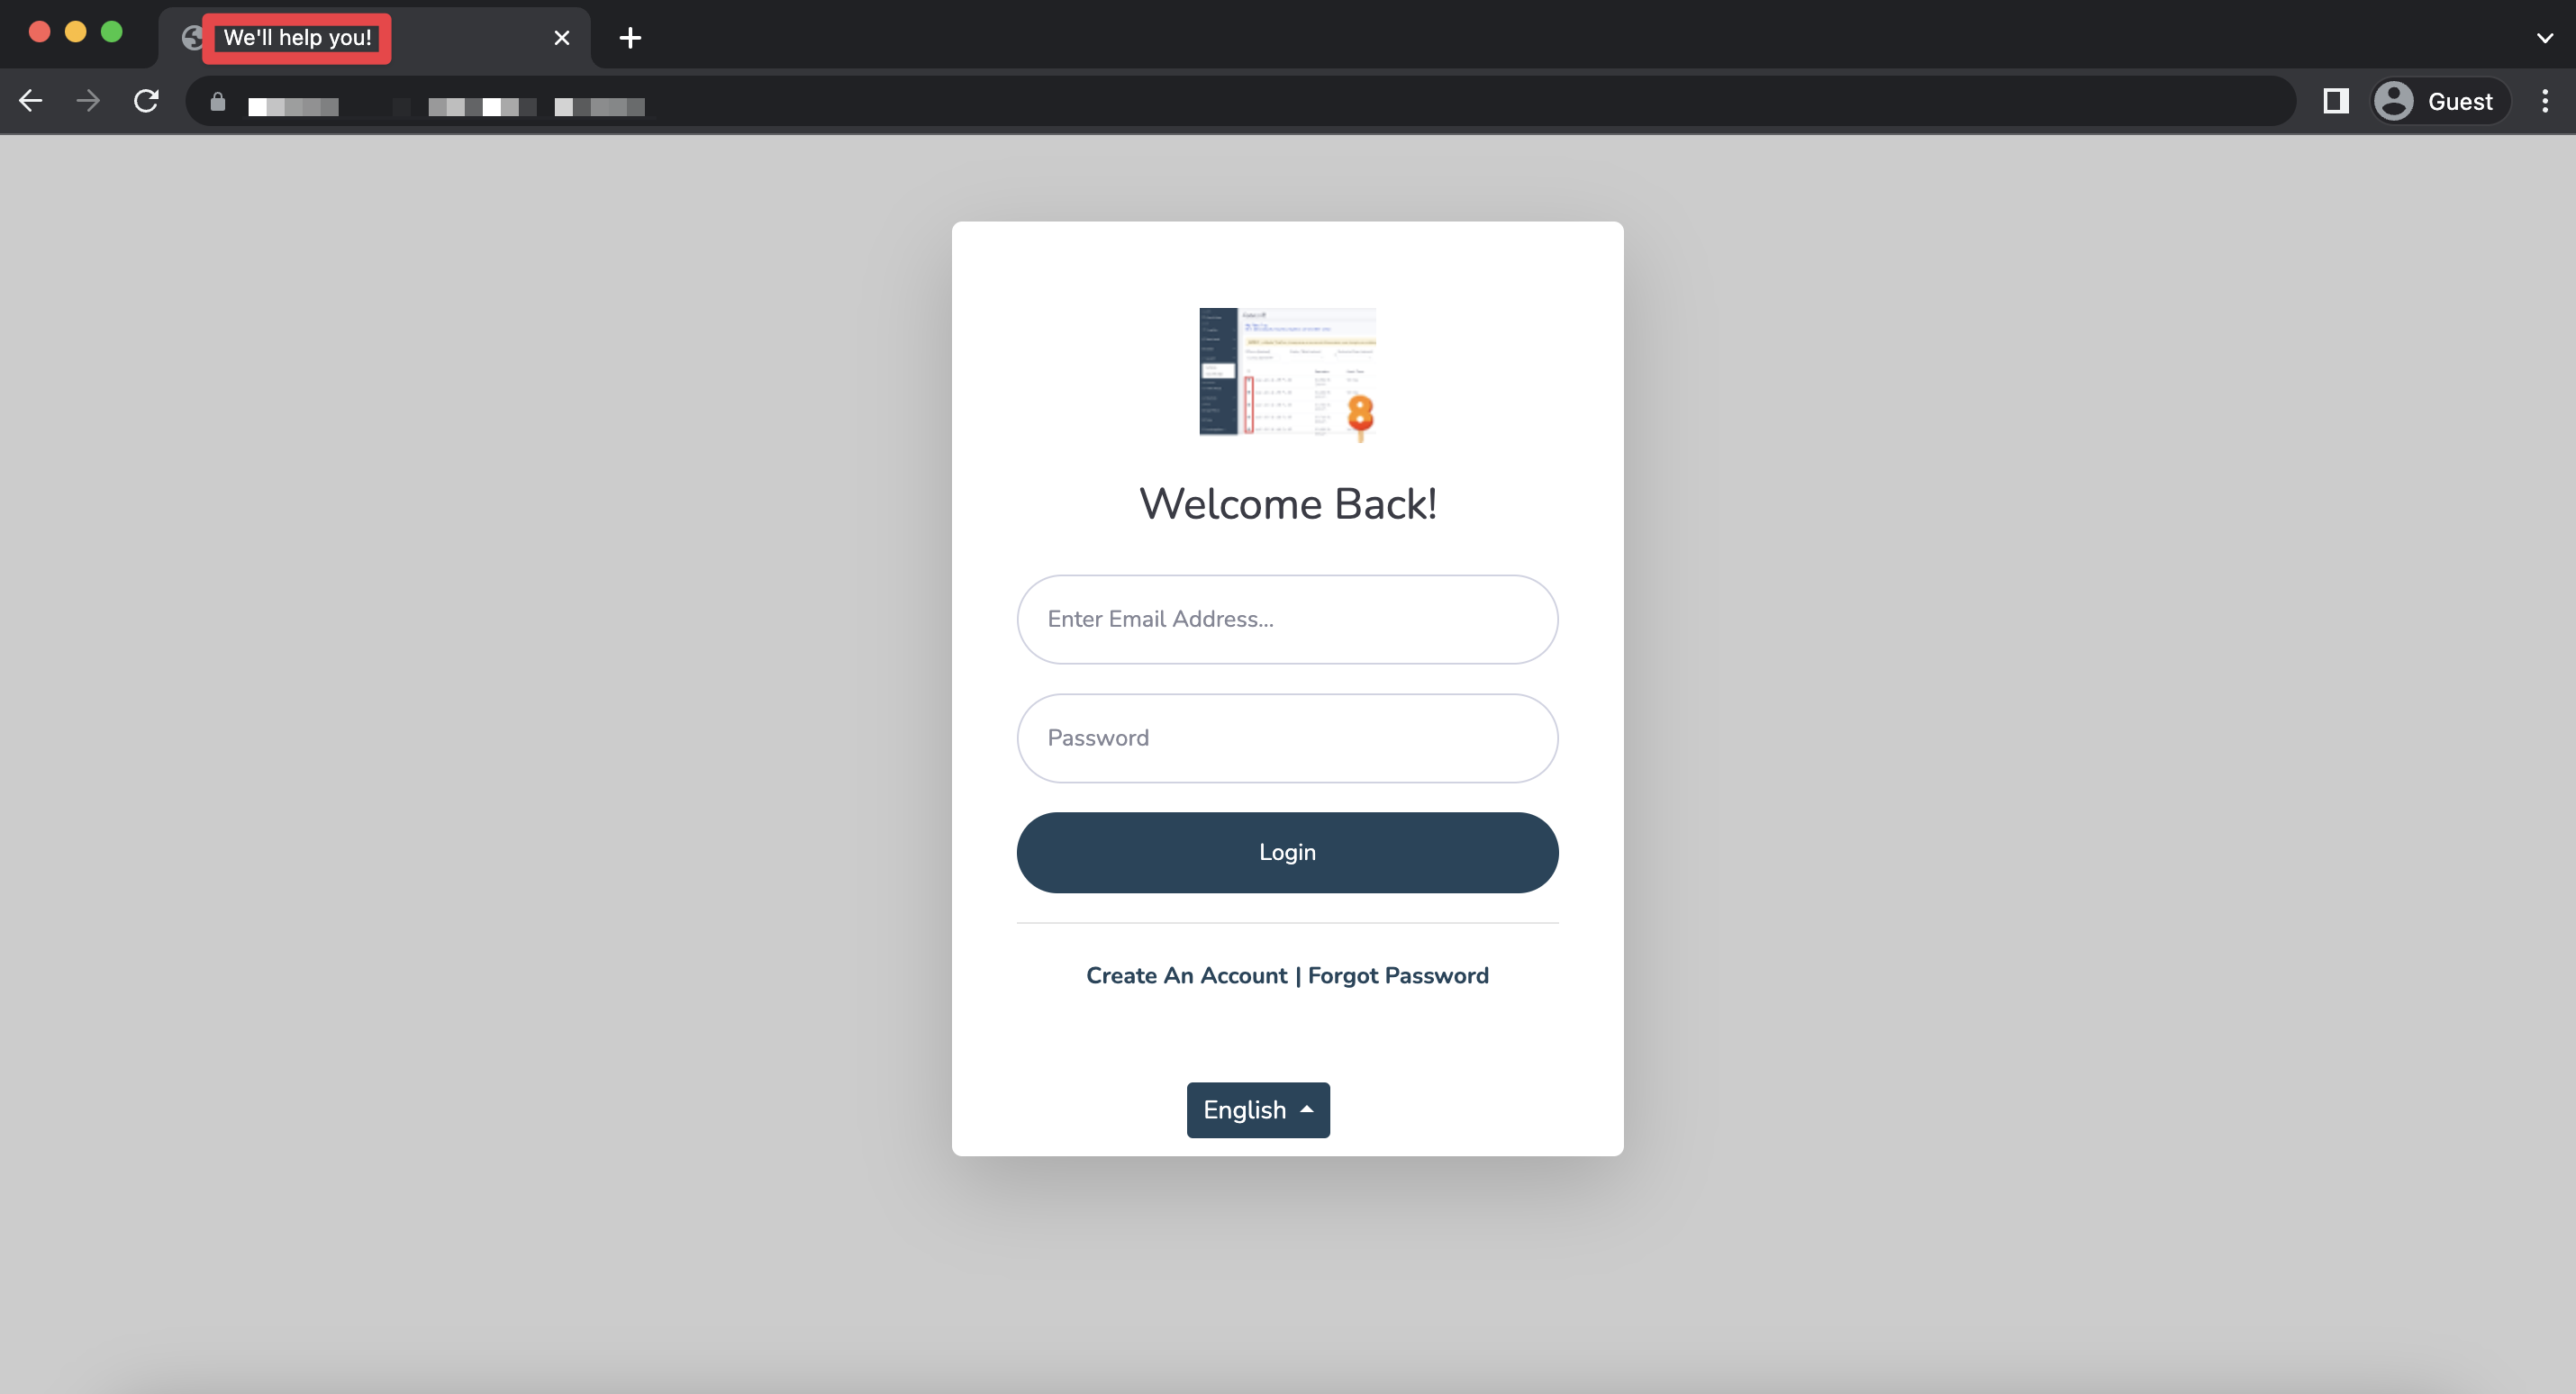
Task: Close the "We'll help you!" tab
Action: point(561,38)
